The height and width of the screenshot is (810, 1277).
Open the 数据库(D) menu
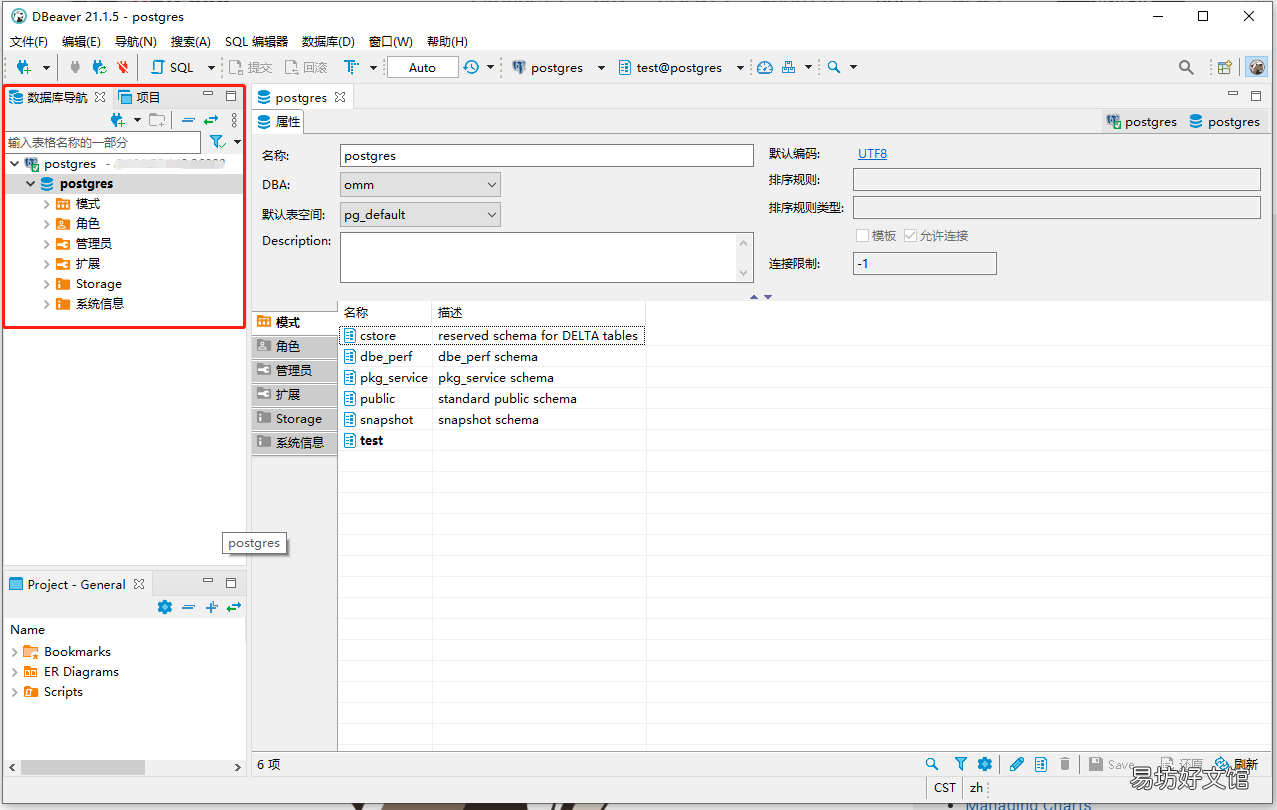click(x=328, y=41)
